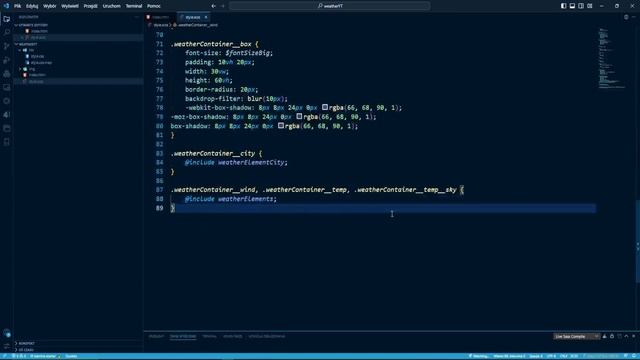Click line number 83 in the gutter
The height and width of the screenshot is (360, 640).
click(x=159, y=153)
